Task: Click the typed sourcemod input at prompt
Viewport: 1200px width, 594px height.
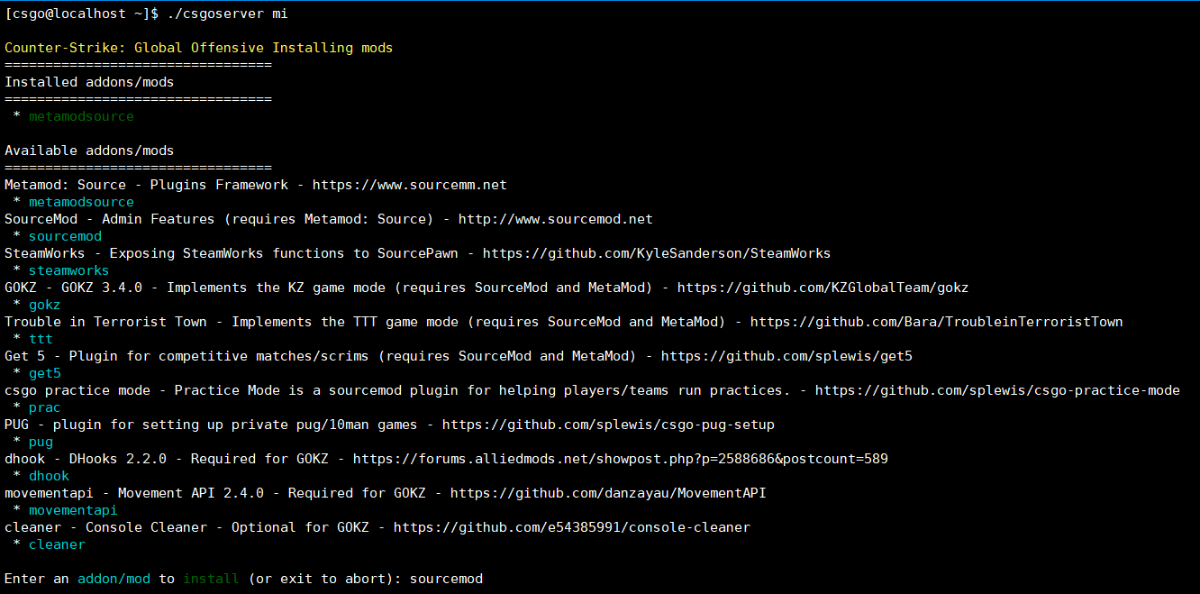Action: (446, 578)
